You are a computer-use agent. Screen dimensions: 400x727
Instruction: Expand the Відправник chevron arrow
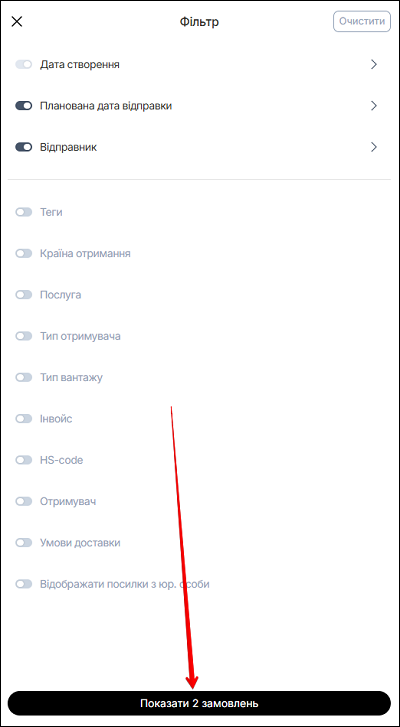pos(374,147)
